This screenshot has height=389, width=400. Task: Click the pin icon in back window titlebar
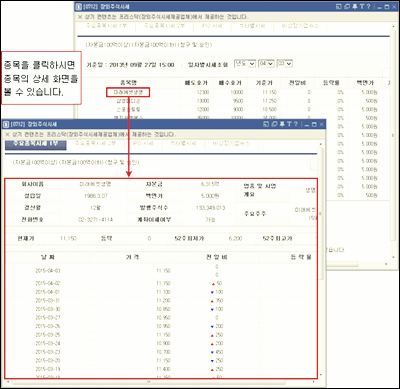tap(355, 6)
